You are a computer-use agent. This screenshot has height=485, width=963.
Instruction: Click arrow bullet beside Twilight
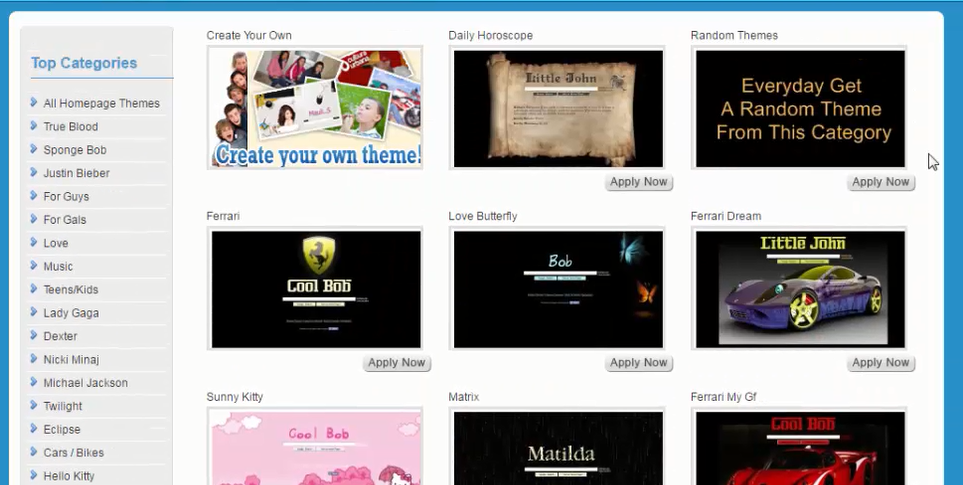(x=34, y=406)
